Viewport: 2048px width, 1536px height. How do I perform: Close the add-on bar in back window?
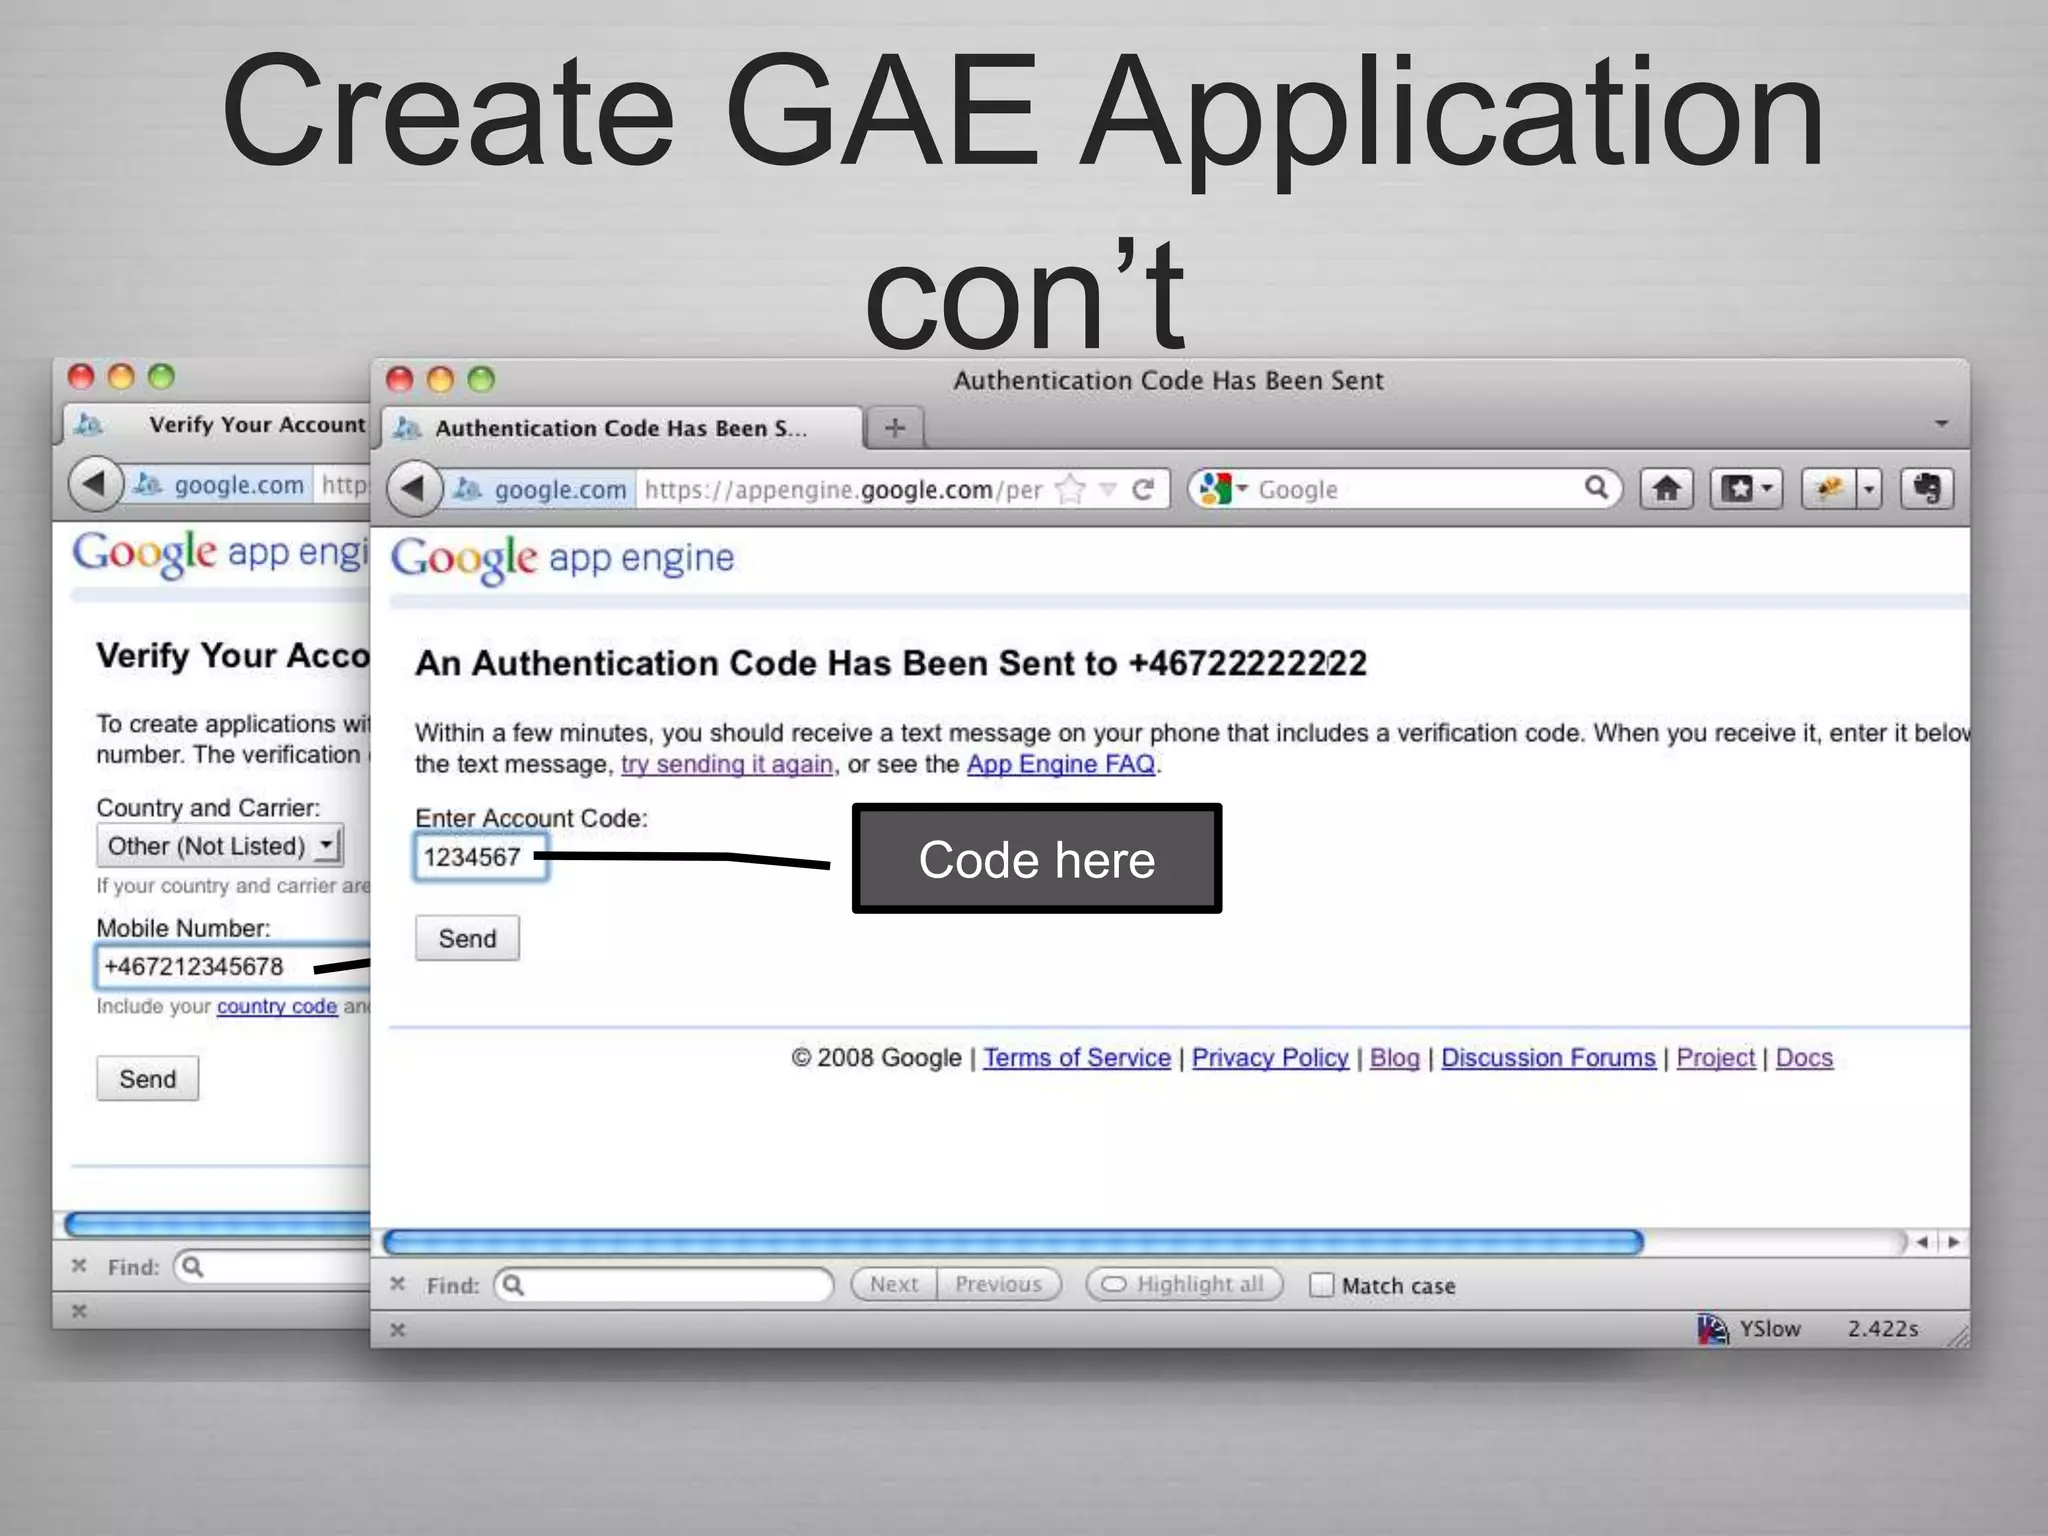click(79, 1311)
